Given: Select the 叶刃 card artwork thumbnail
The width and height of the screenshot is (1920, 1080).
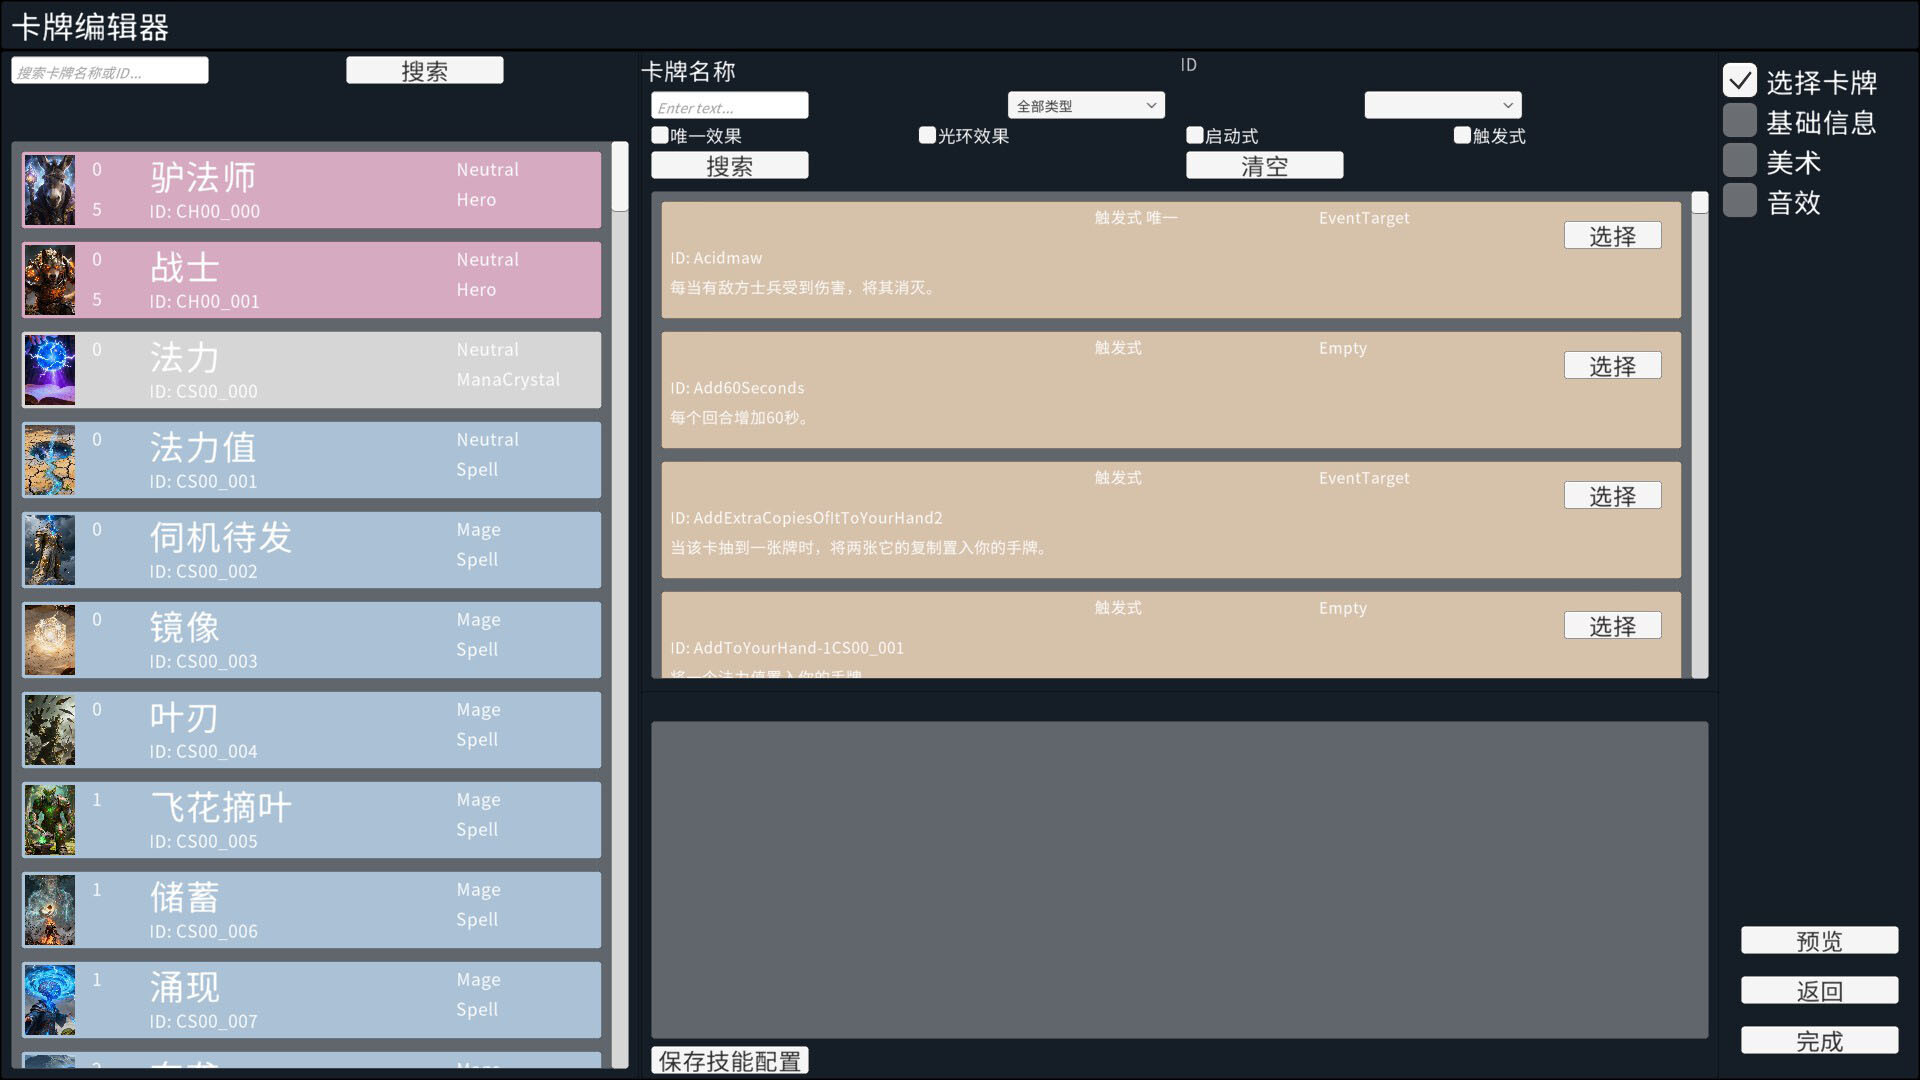Looking at the screenshot, I should tap(49, 730).
